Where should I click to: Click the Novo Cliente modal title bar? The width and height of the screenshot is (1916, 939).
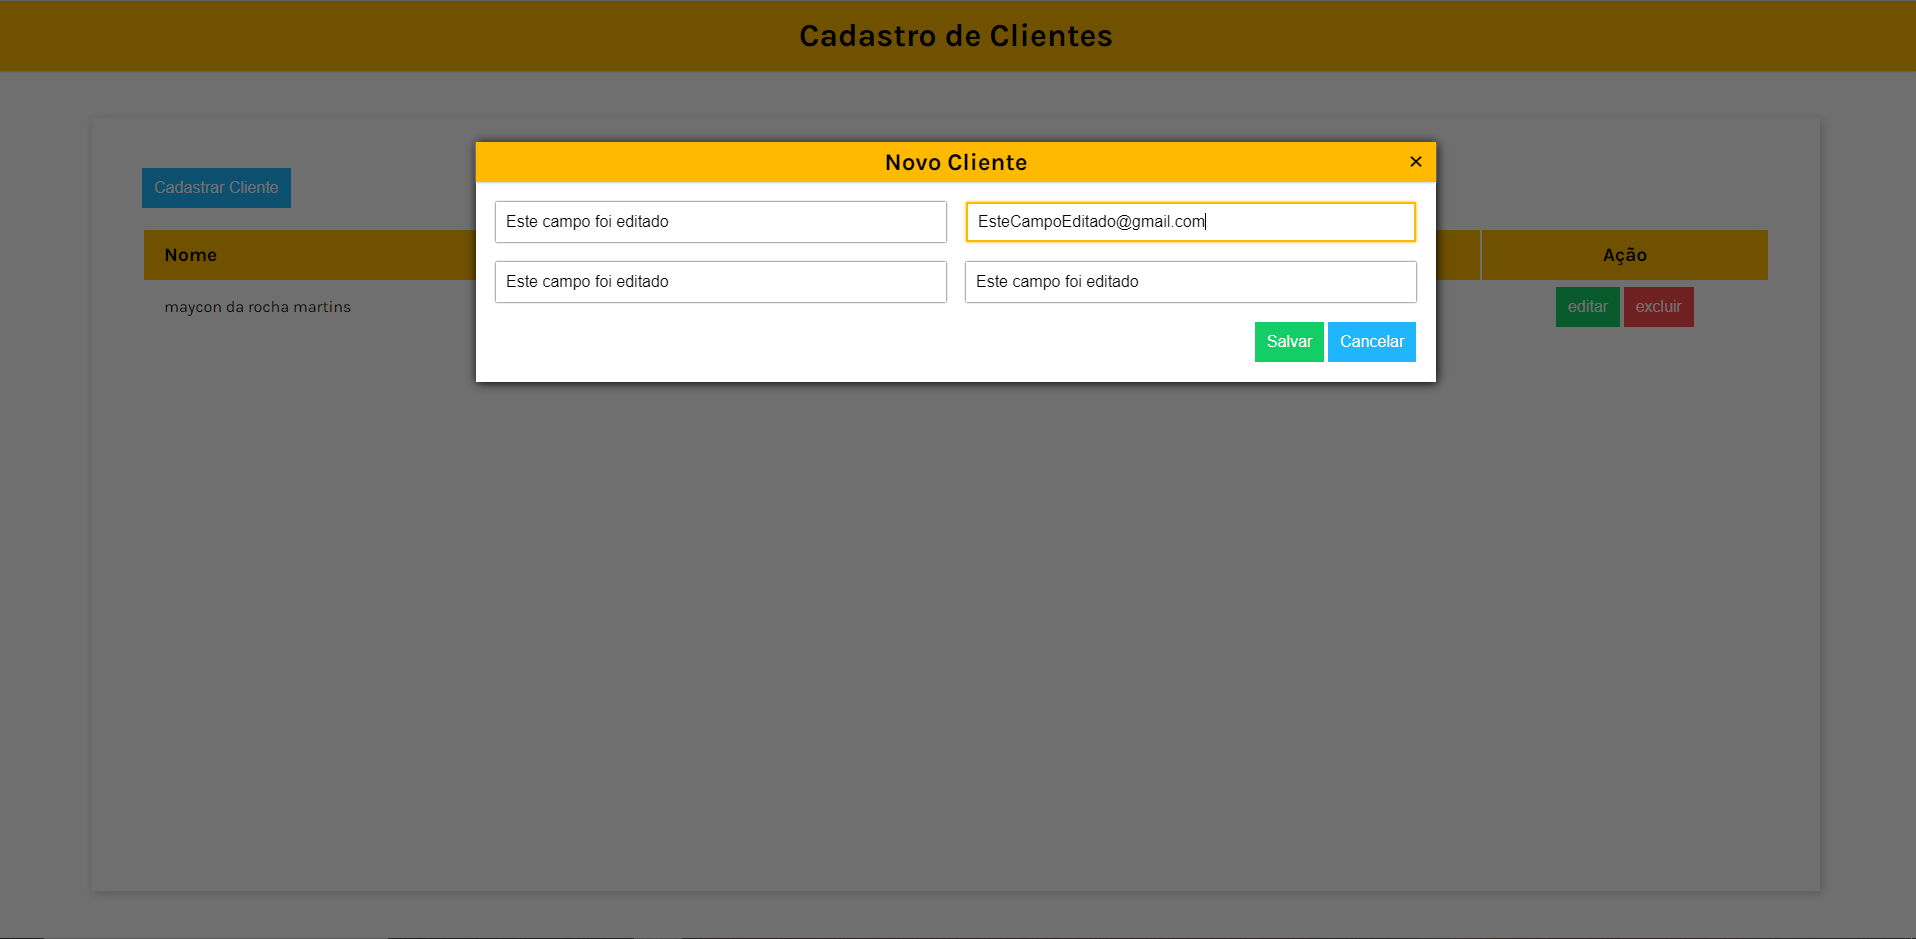(955, 161)
